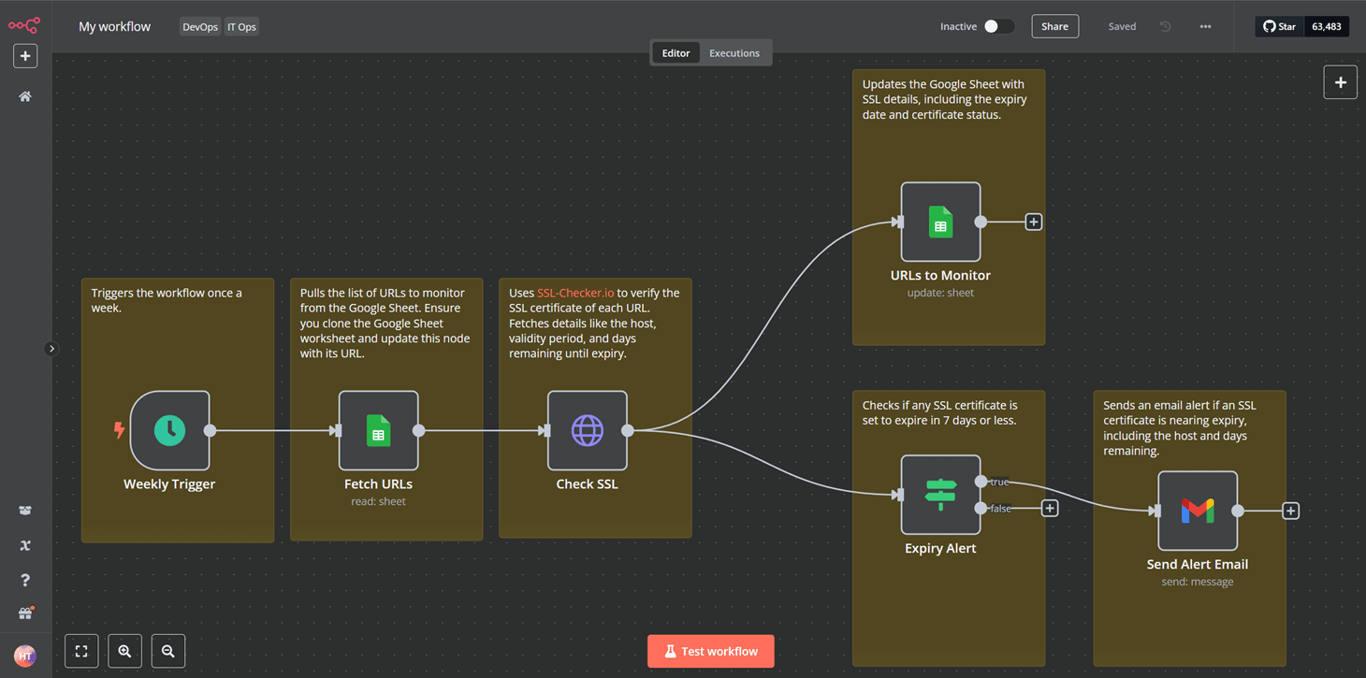Open the what's new gift icon
Image resolution: width=1366 pixels, height=678 pixels.
pyautogui.click(x=24, y=612)
